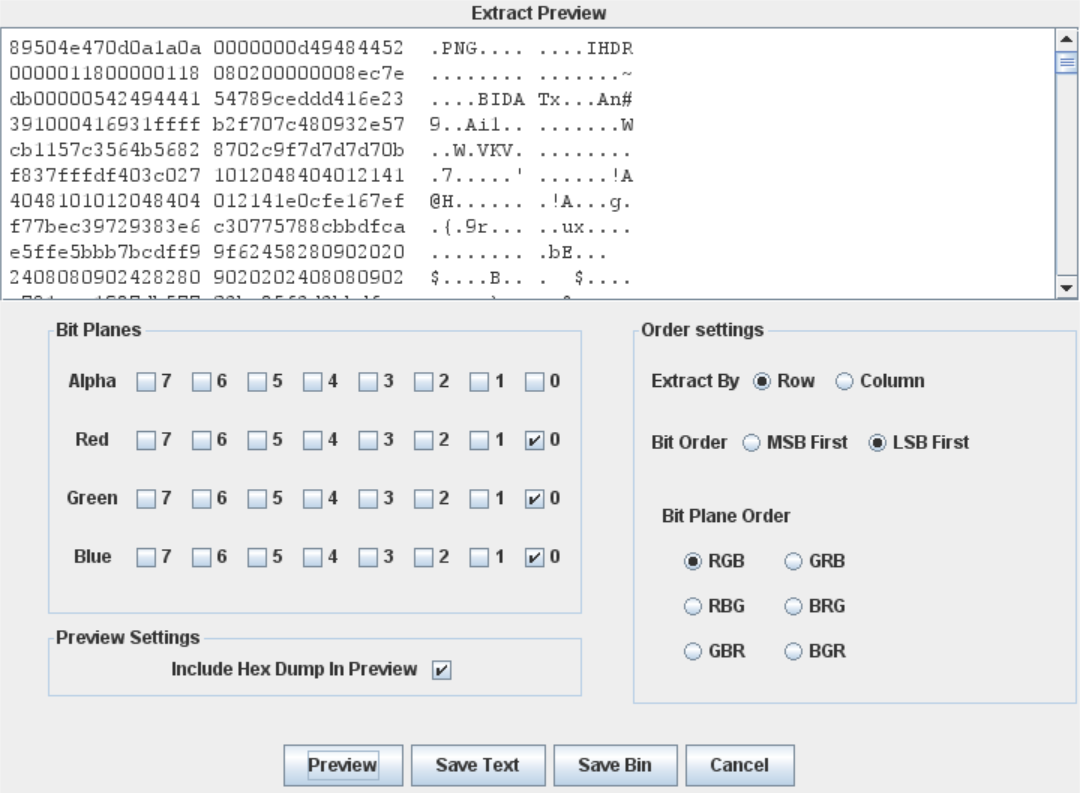Check Alpha bit plane 1
The width and height of the screenshot is (1080, 793).
click(479, 382)
